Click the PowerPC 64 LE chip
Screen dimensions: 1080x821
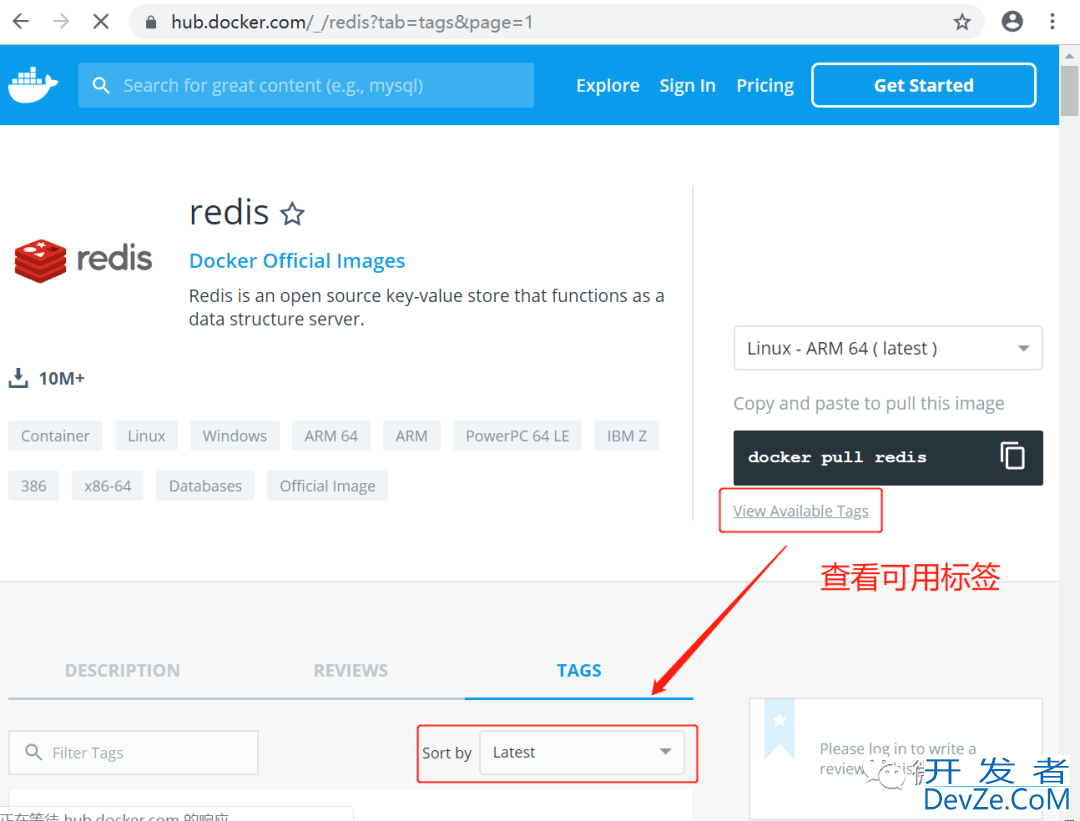(517, 436)
